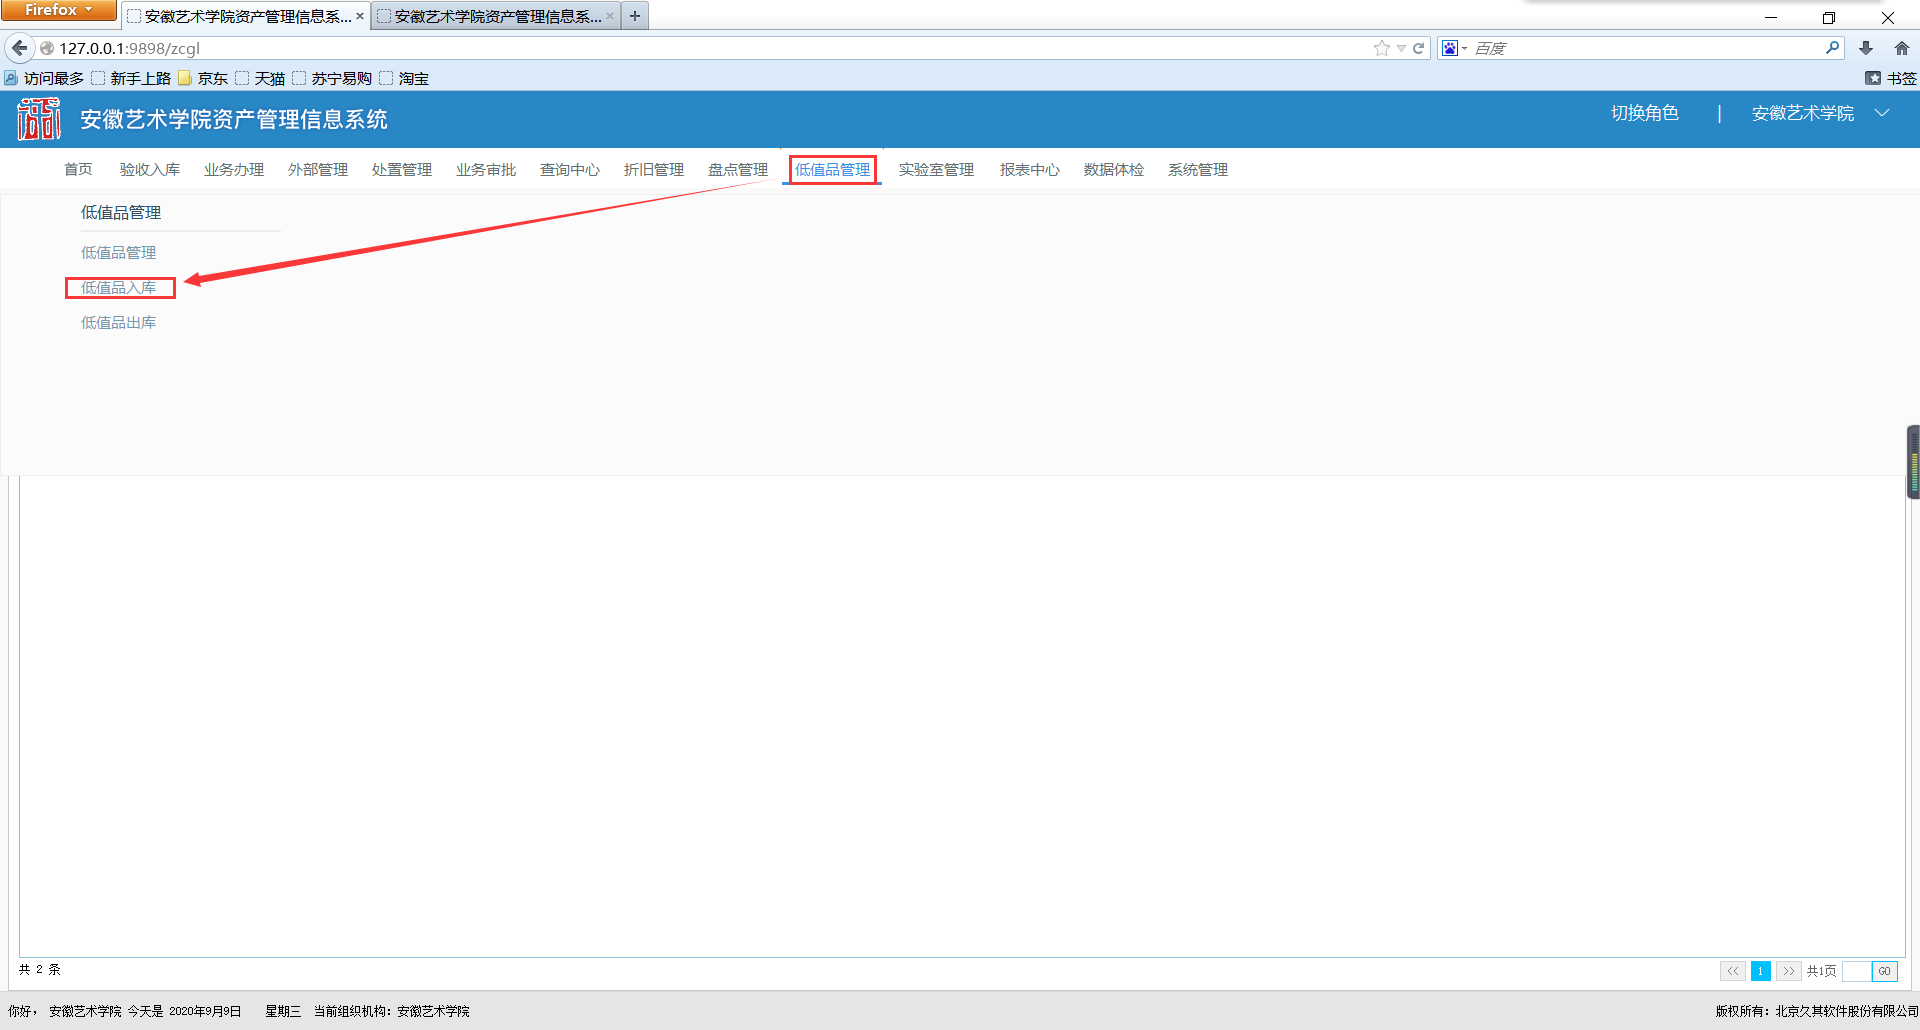The image size is (1920, 1030).
Task: Click the right-side vertical scrollbar handle
Action: pyautogui.click(x=1912, y=462)
